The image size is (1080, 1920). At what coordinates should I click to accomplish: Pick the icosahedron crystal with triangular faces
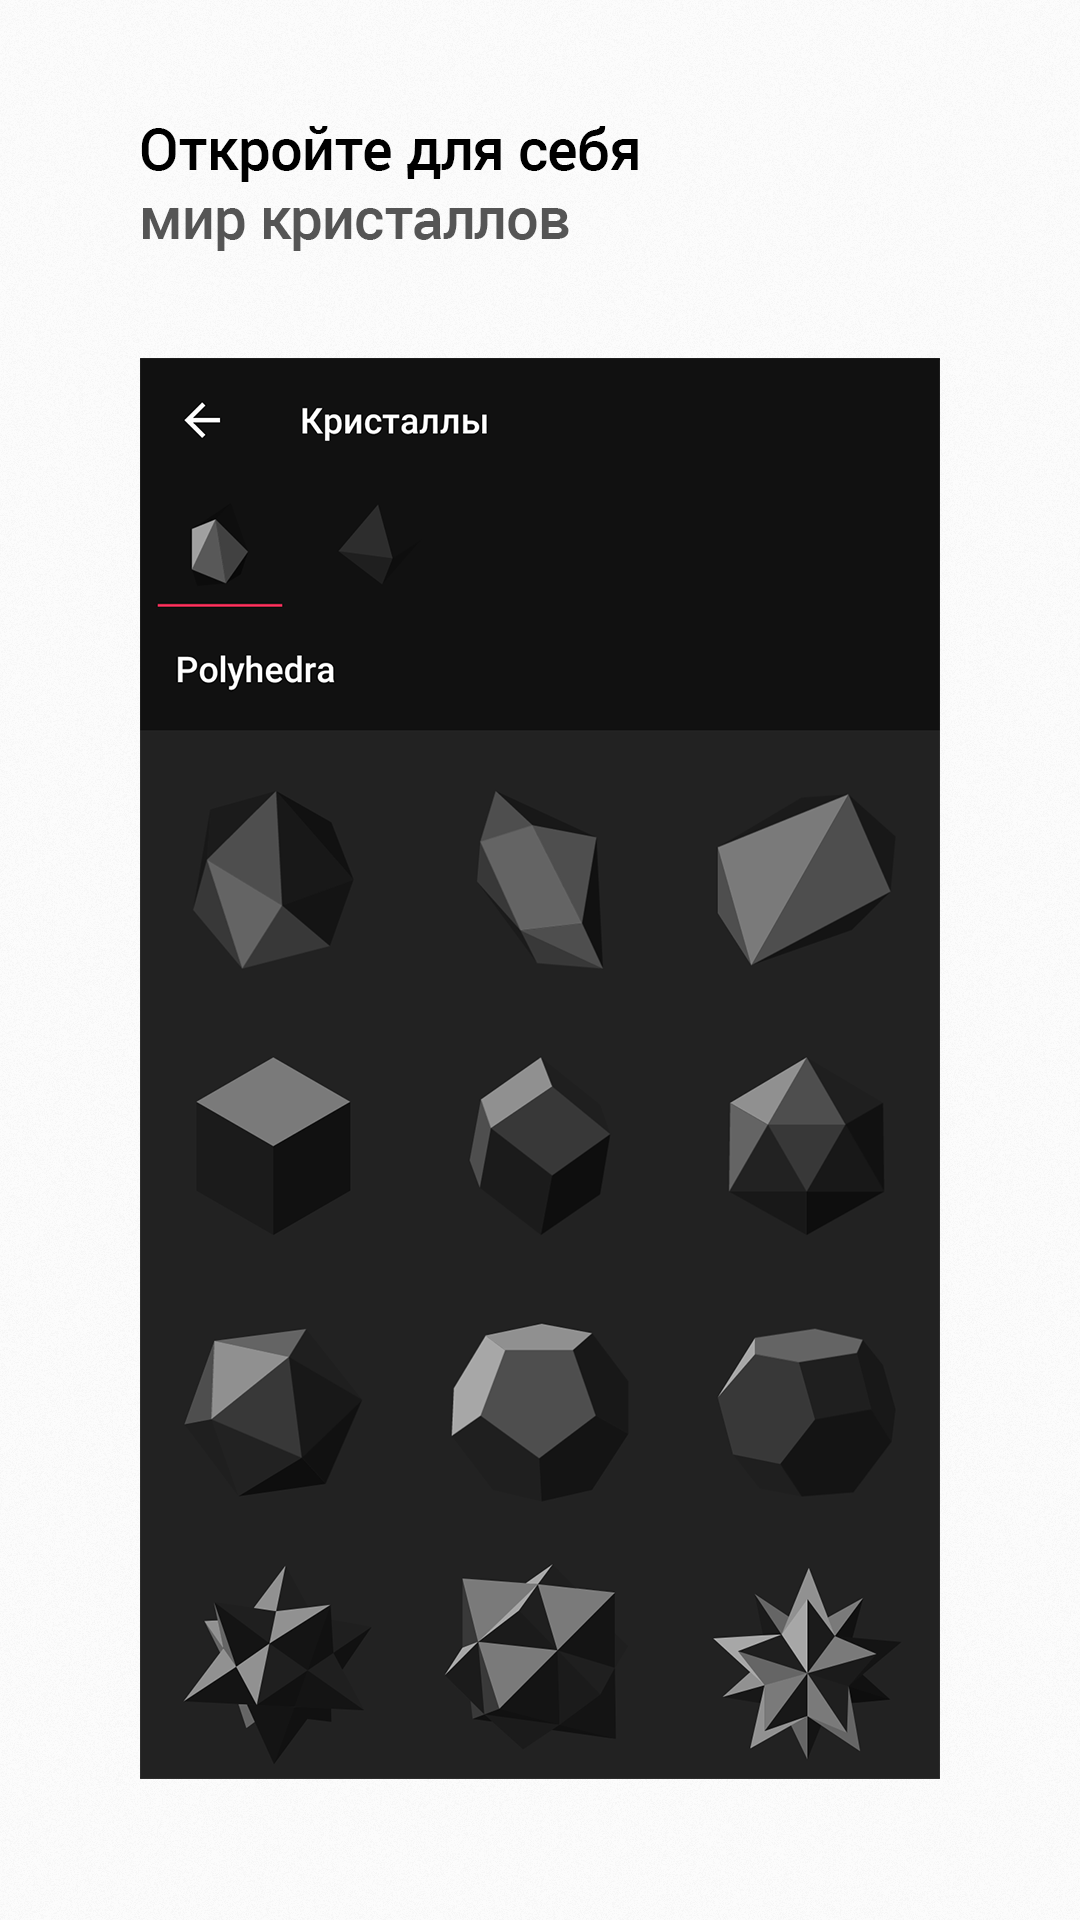(806, 1146)
